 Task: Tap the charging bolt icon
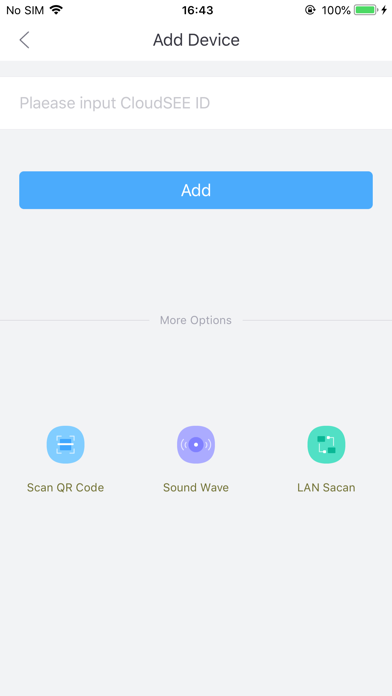(384, 10)
